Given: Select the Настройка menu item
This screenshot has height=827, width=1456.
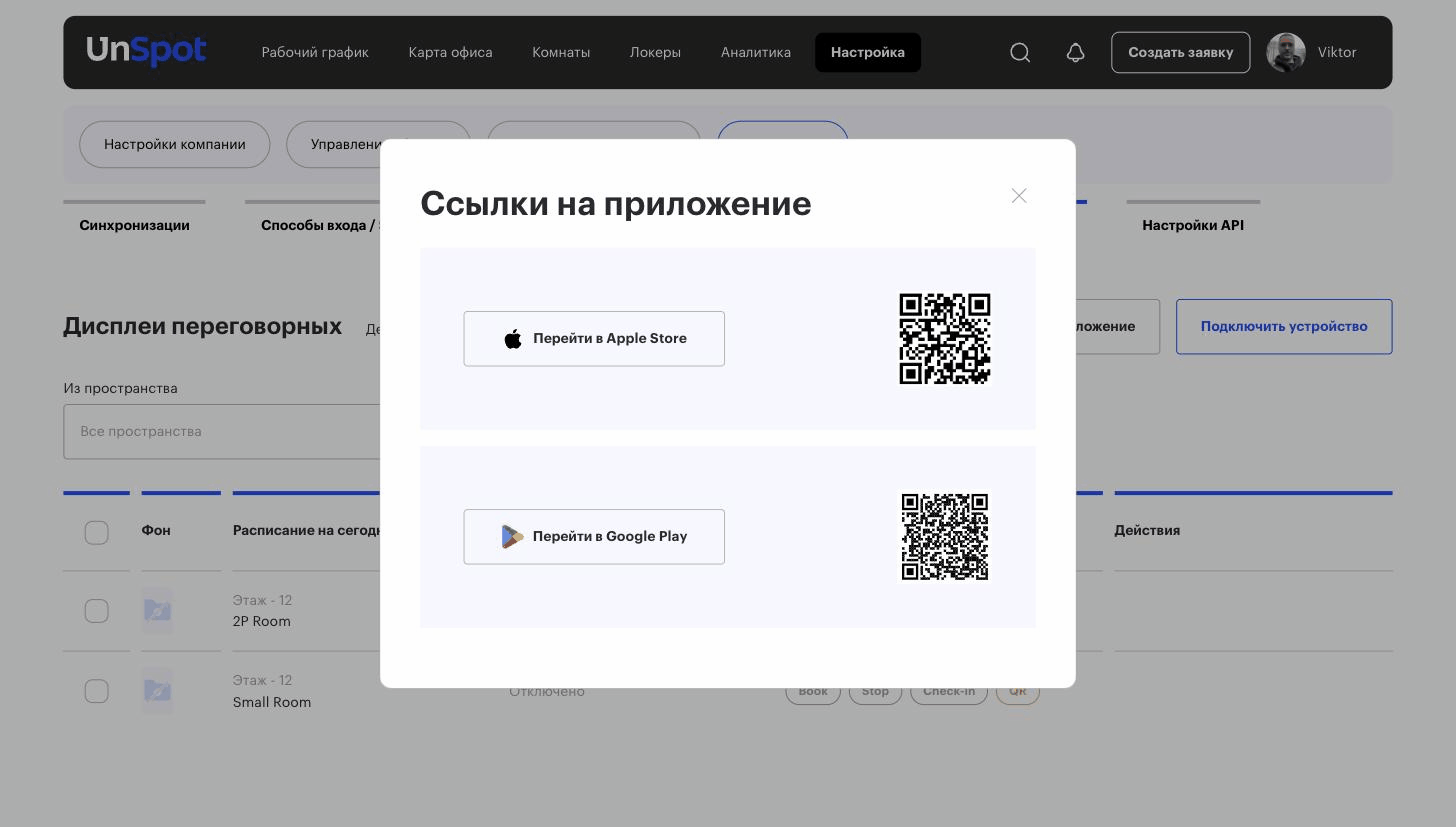Looking at the screenshot, I should point(868,52).
